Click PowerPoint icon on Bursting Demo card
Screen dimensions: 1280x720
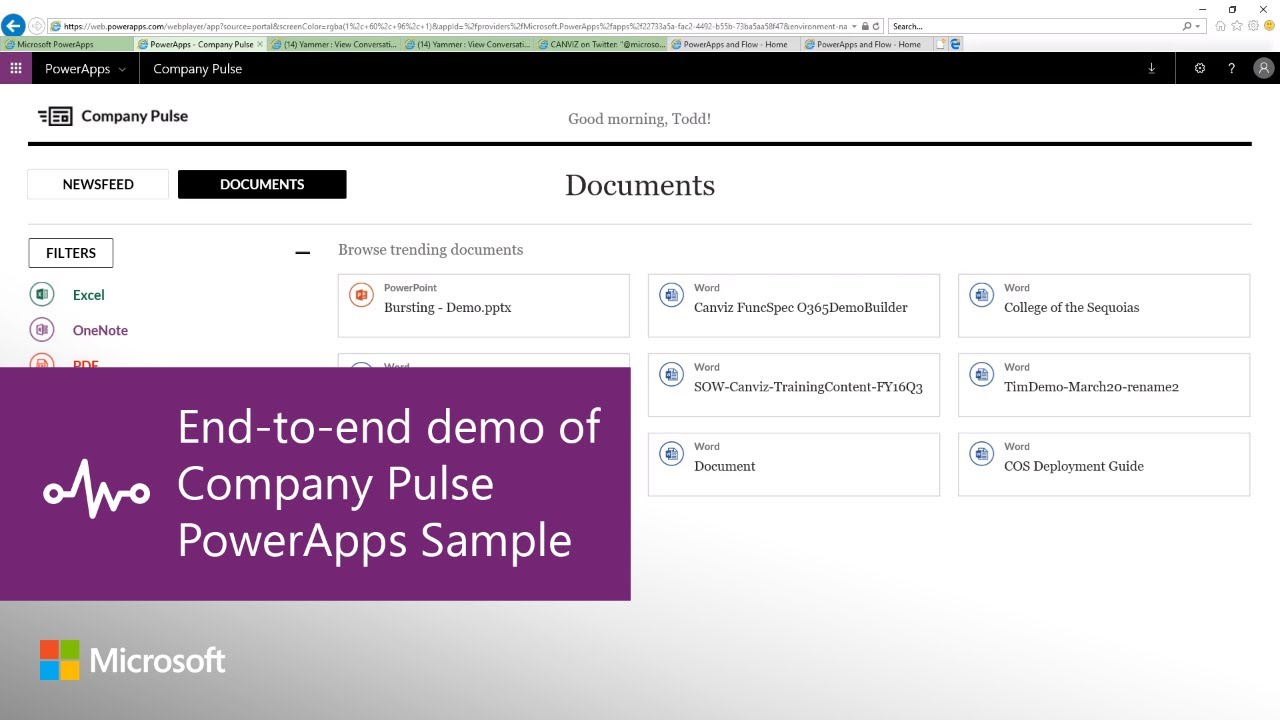(361, 295)
